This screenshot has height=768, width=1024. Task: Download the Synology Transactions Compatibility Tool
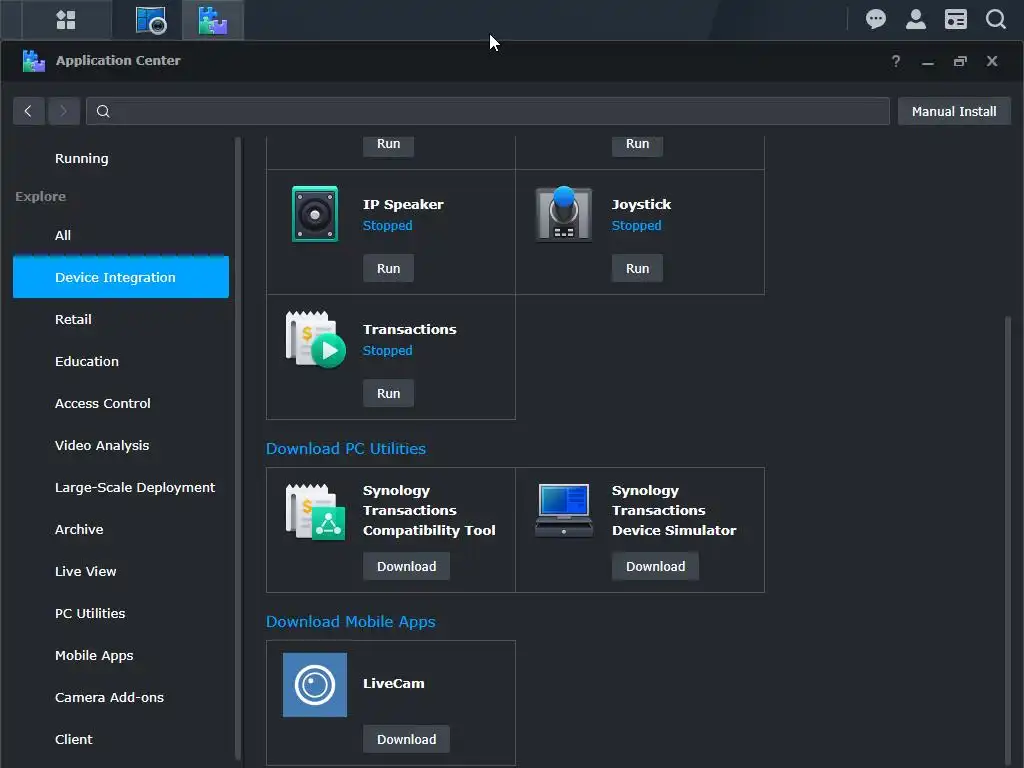coord(406,566)
